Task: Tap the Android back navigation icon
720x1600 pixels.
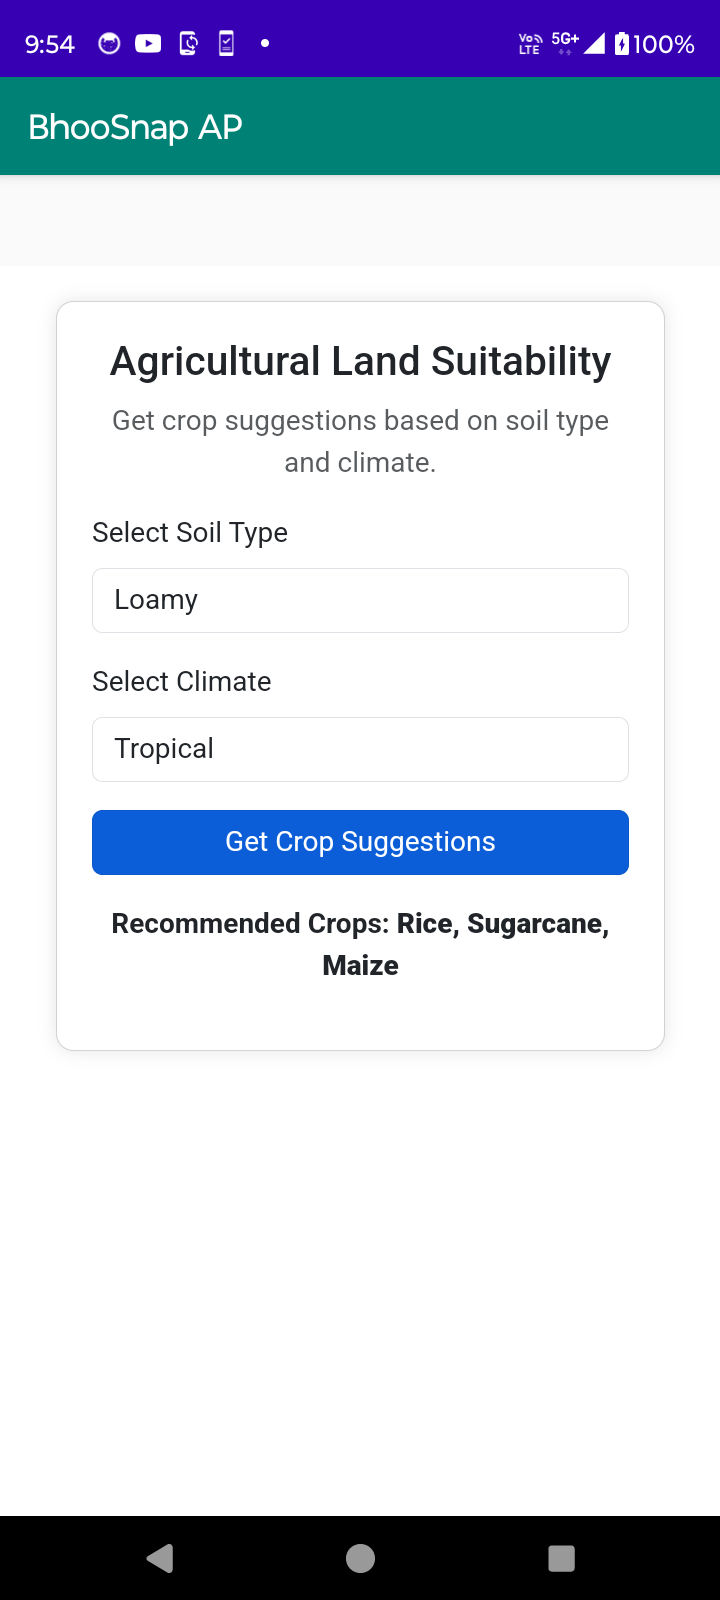Action: click(160, 1558)
